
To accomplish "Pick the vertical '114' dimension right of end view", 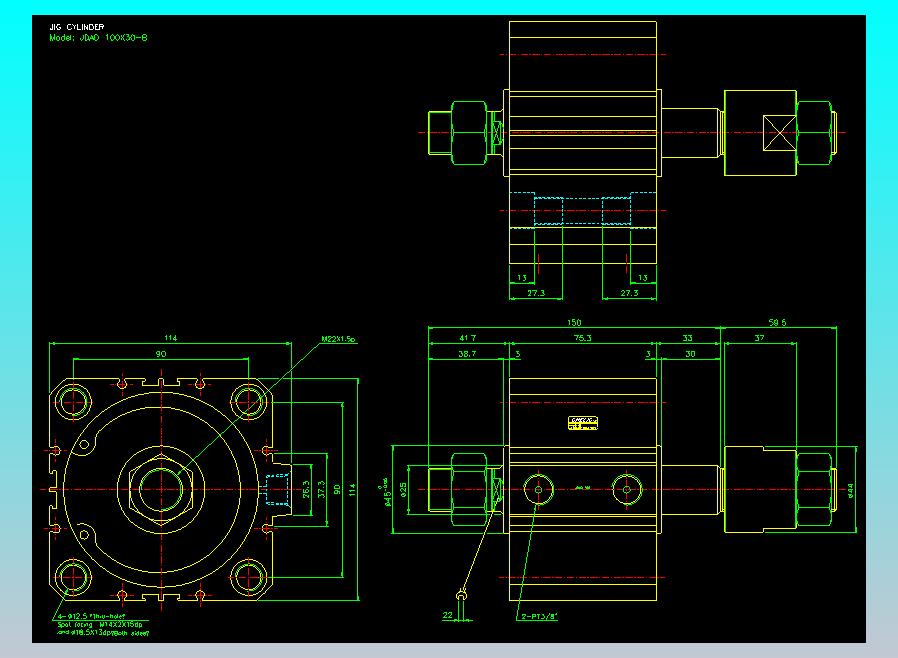I will pos(352,490).
